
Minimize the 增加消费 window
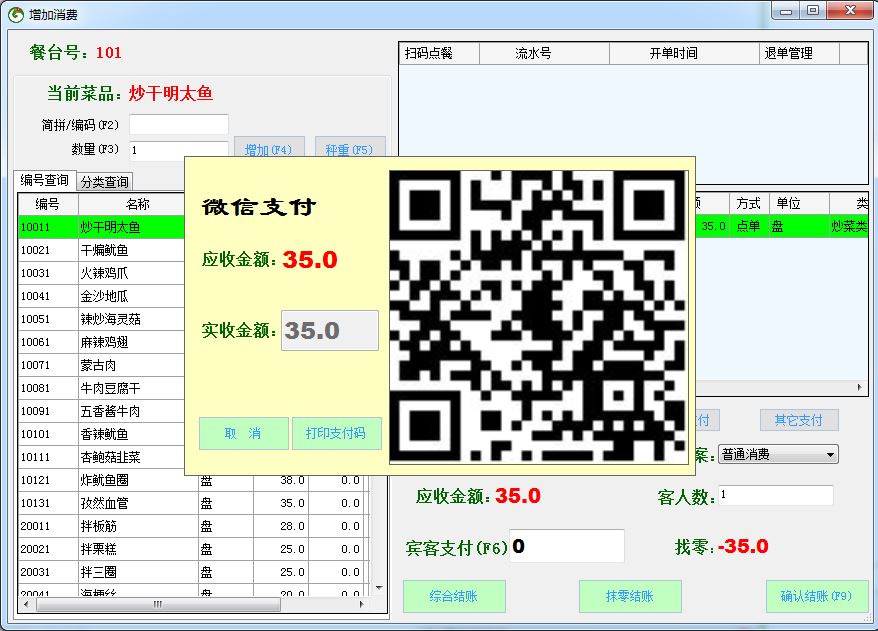click(x=787, y=11)
